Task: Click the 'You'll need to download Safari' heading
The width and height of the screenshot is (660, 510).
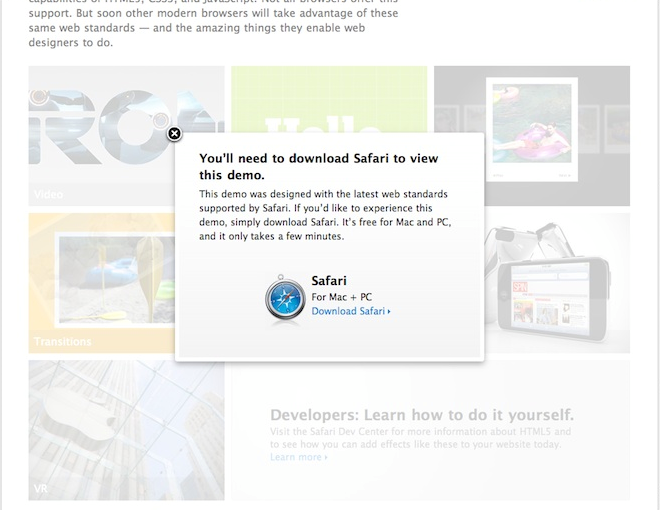Action: pos(319,167)
